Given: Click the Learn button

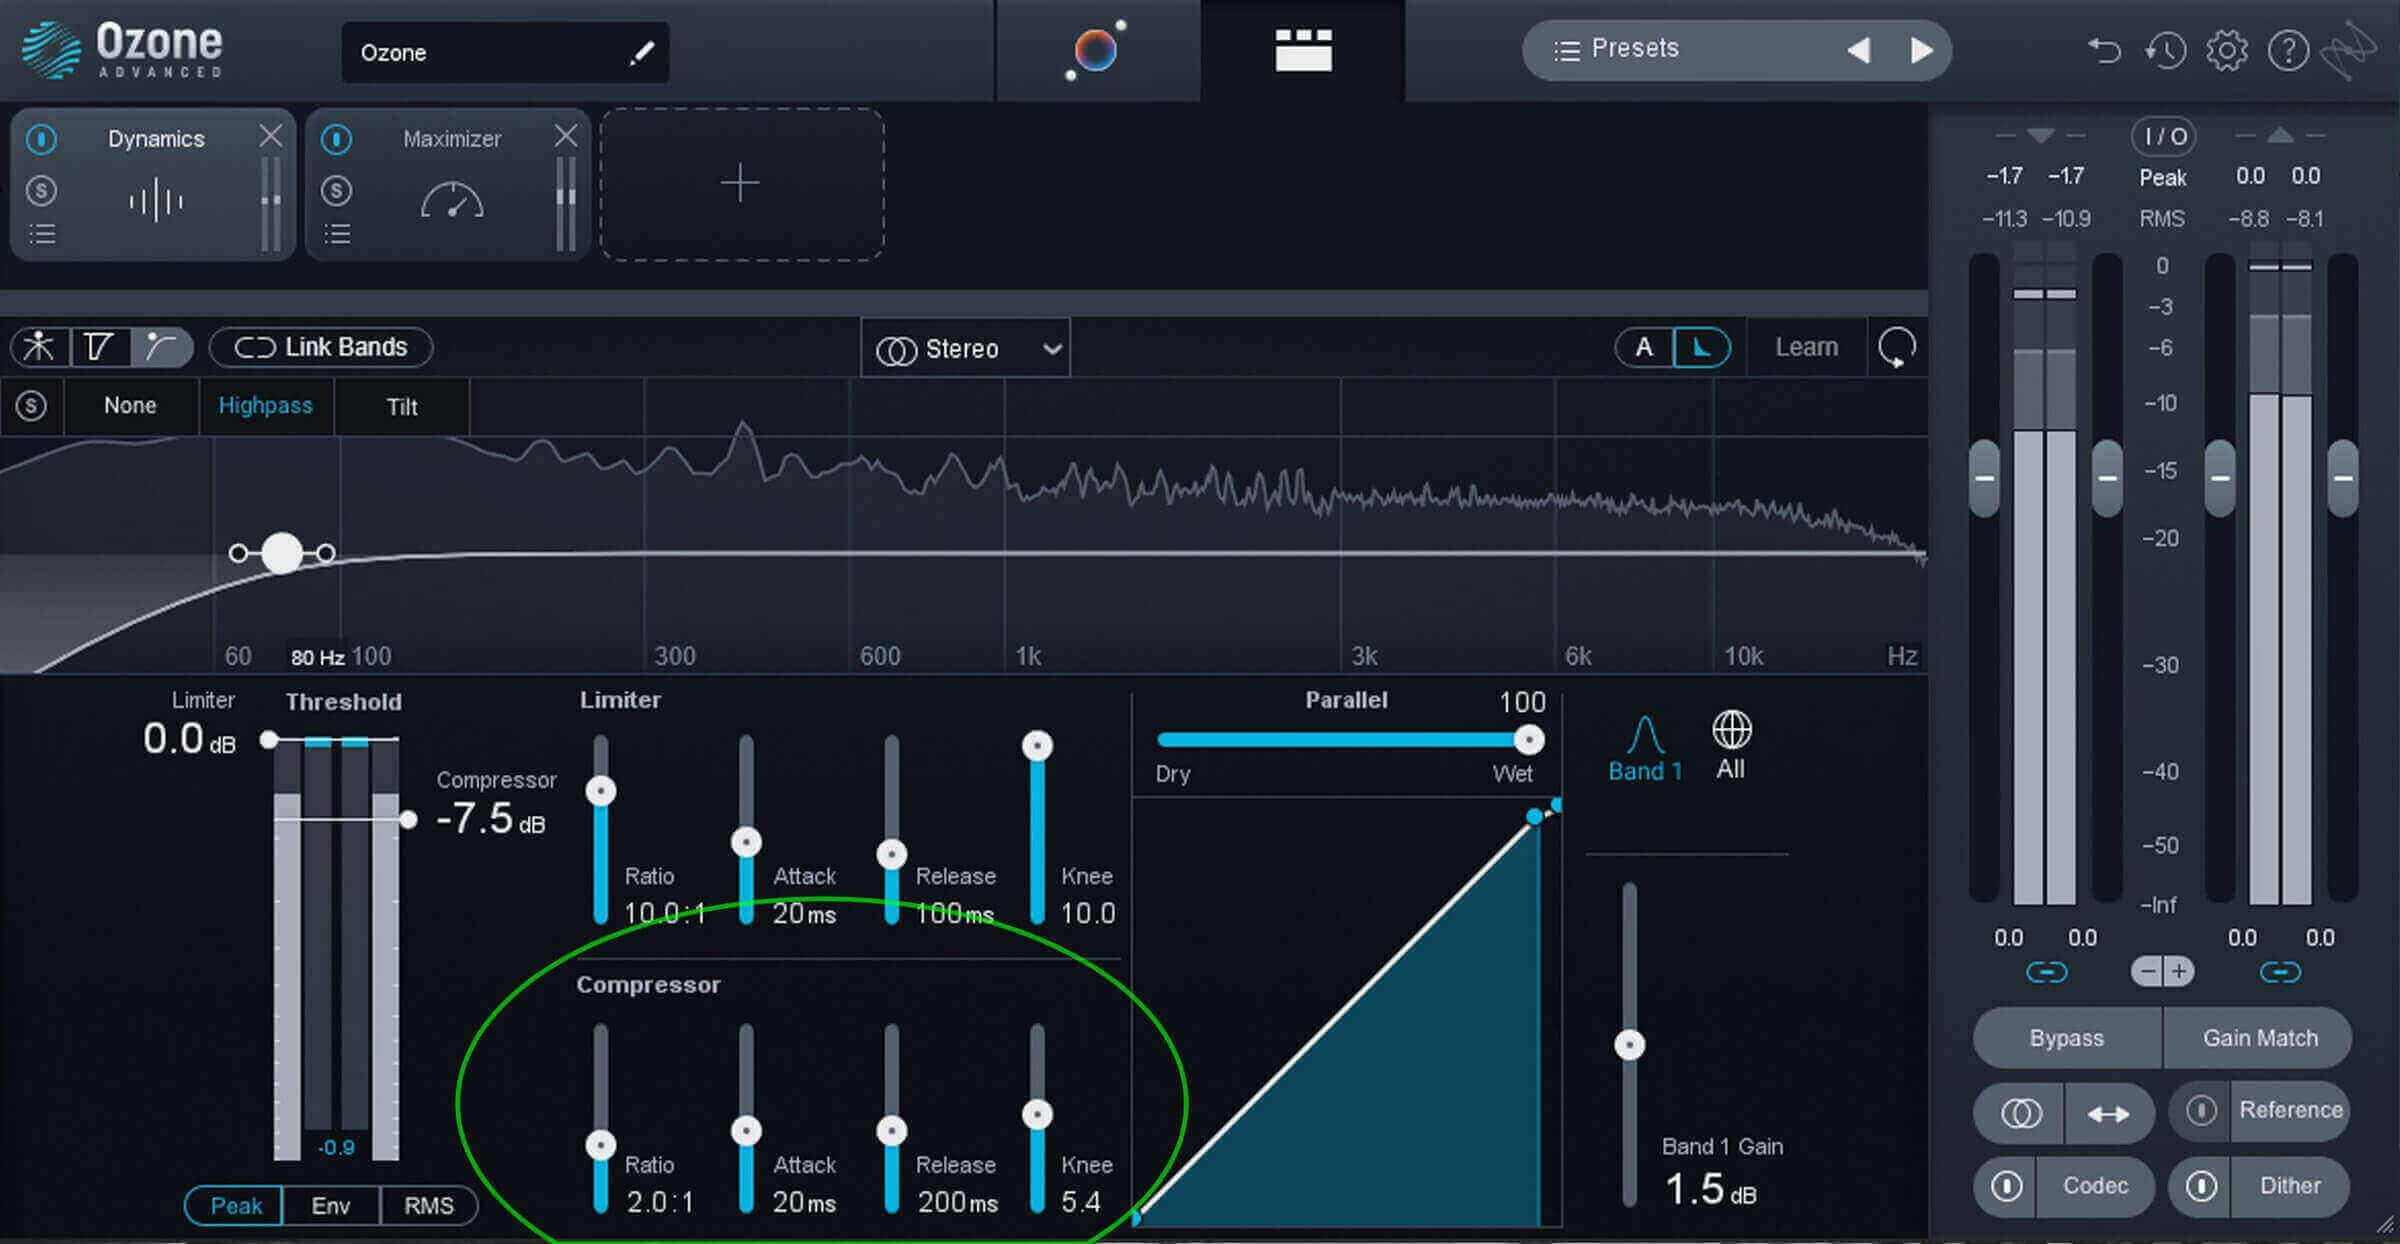Looking at the screenshot, I should [x=1806, y=347].
